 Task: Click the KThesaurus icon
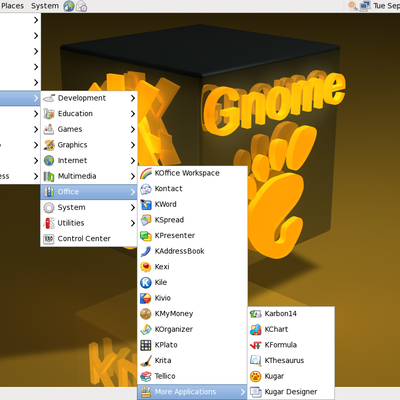click(256, 361)
